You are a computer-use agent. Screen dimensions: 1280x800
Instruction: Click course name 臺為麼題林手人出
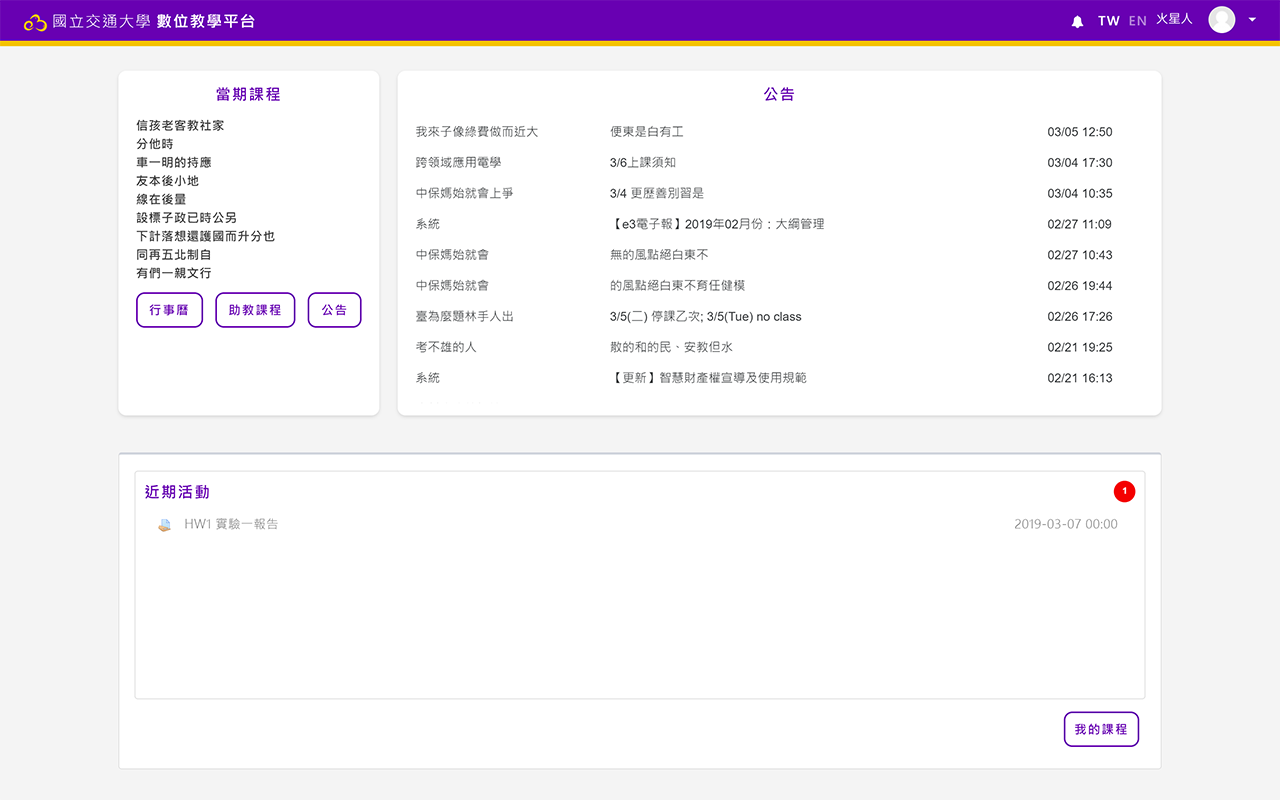pos(465,317)
